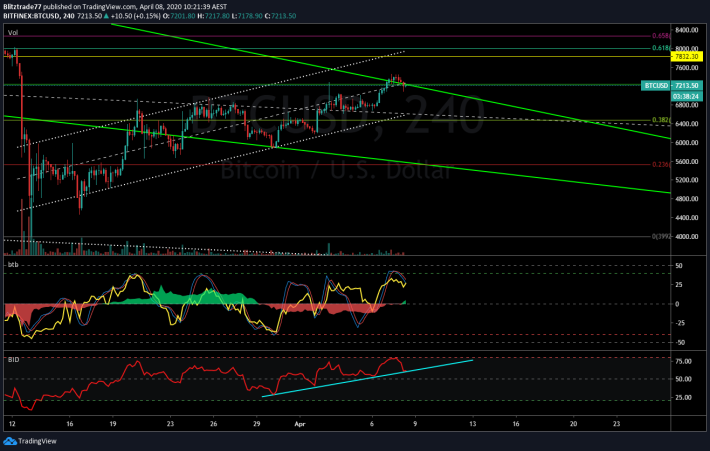The height and width of the screenshot is (451, 710).
Task: Click the TradingView cloud logo icon
Action: [10, 441]
